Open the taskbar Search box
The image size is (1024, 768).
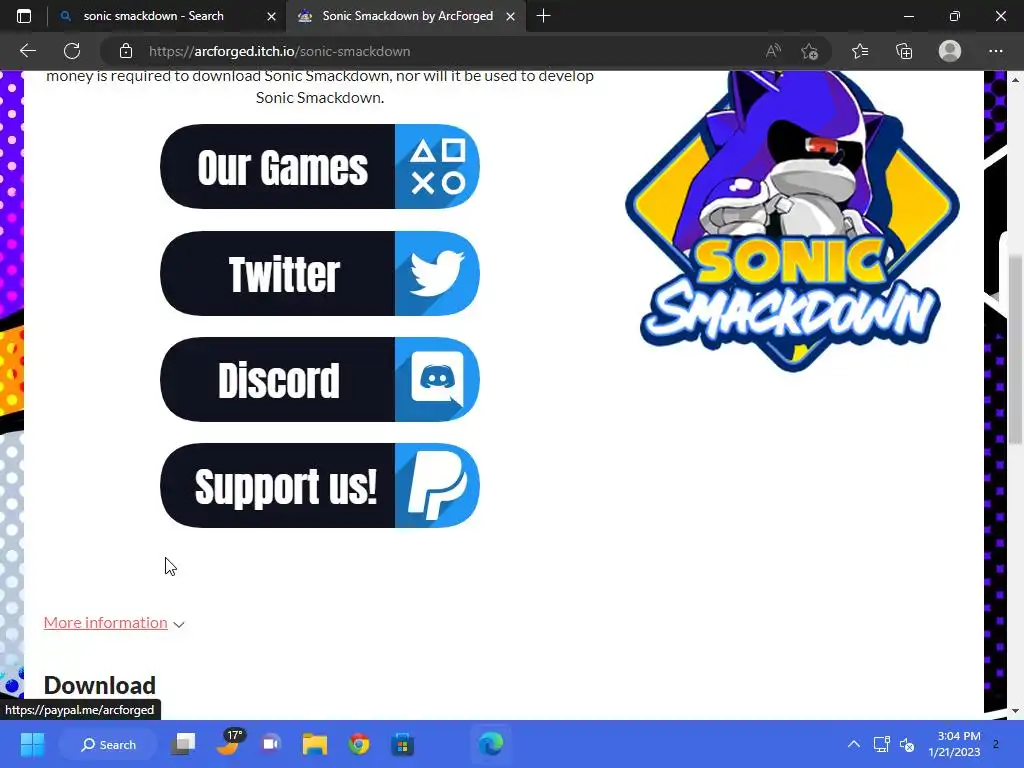pyautogui.click(x=108, y=744)
